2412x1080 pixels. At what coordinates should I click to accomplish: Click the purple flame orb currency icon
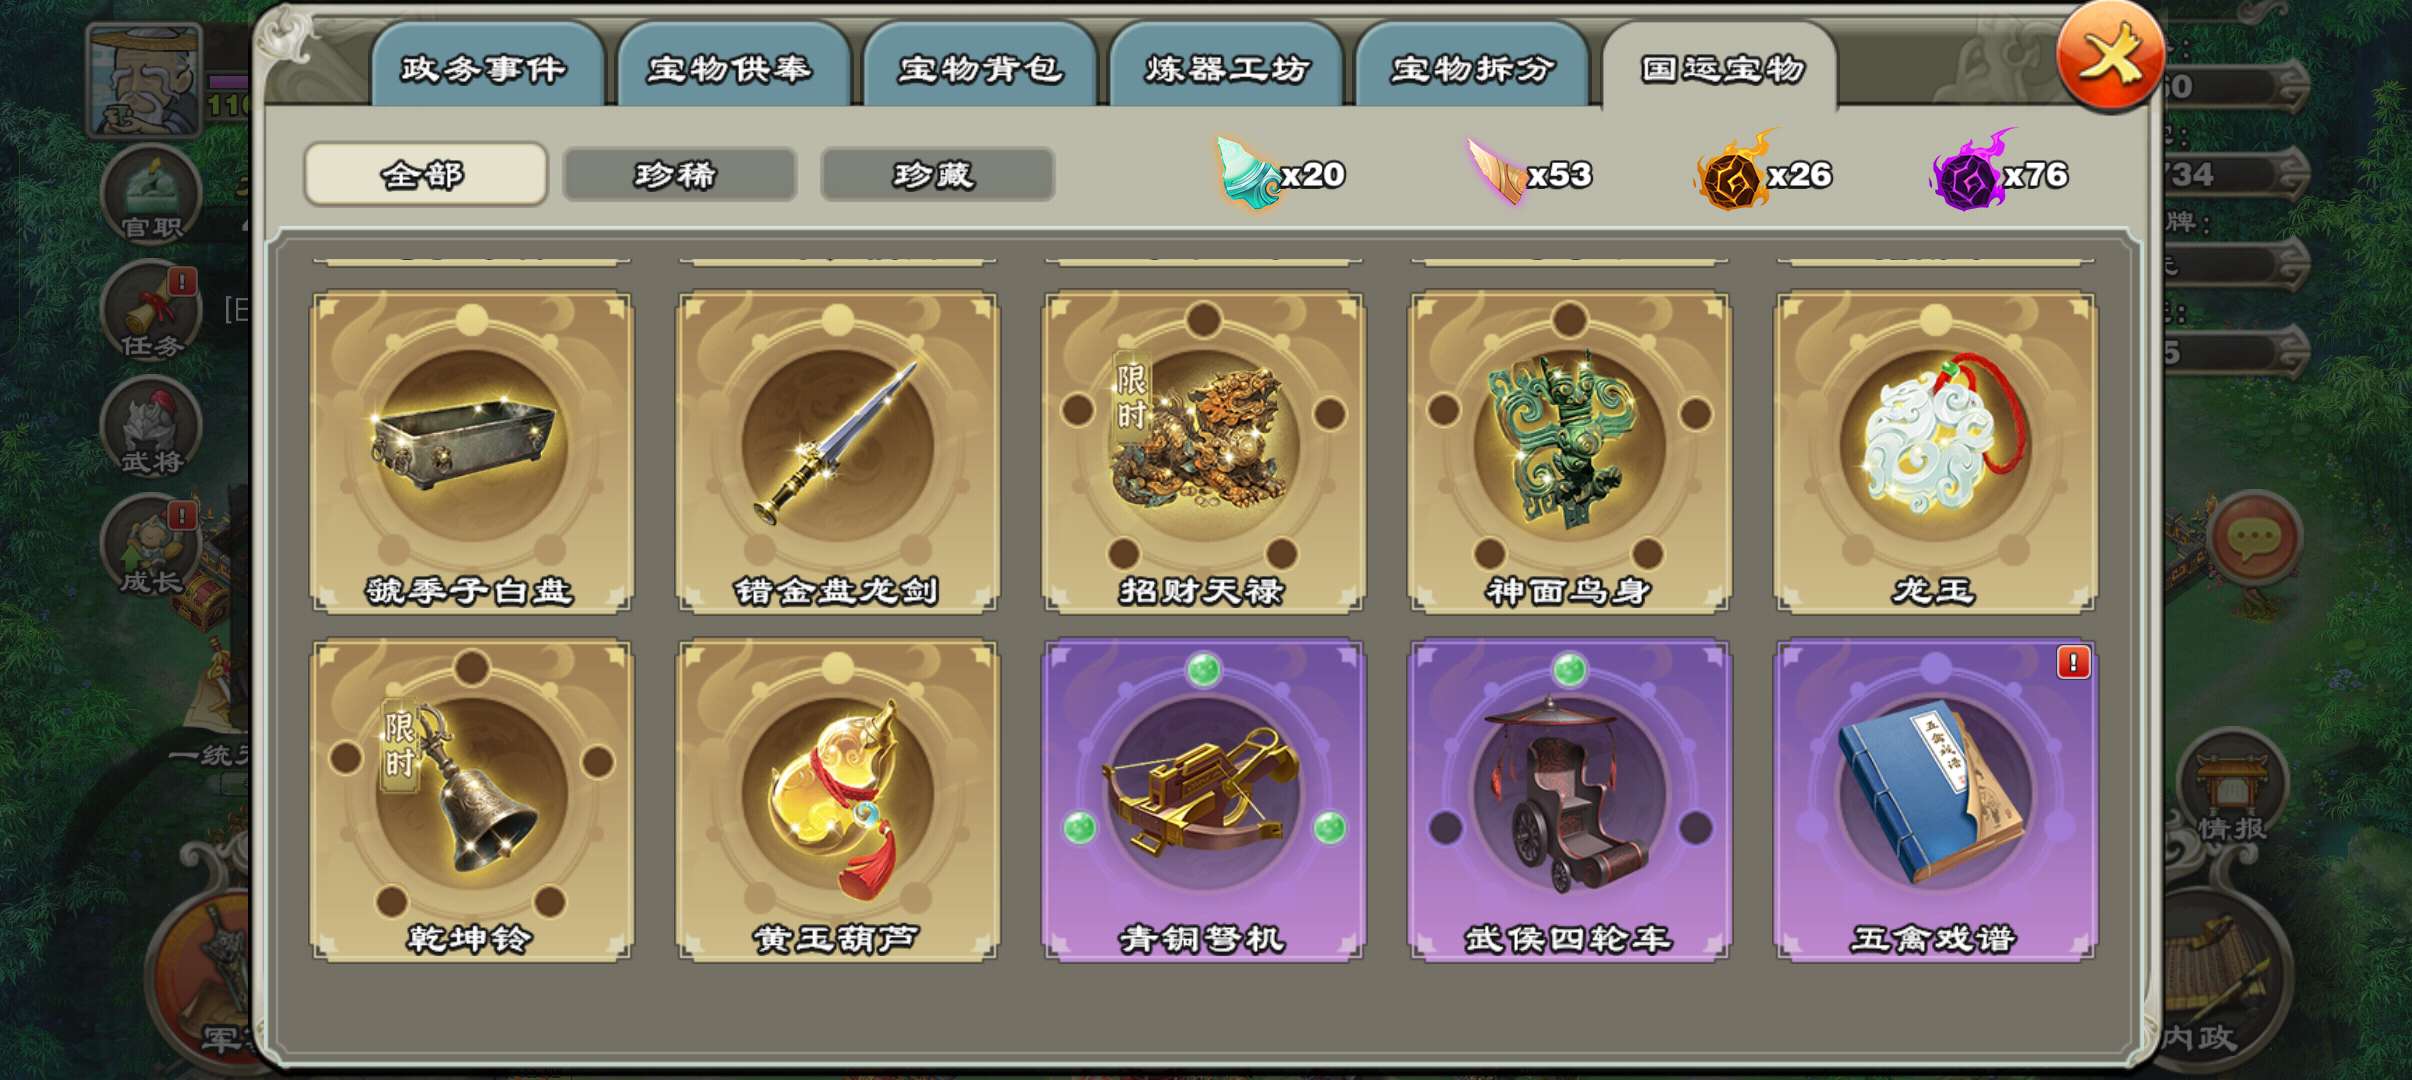point(1969,172)
